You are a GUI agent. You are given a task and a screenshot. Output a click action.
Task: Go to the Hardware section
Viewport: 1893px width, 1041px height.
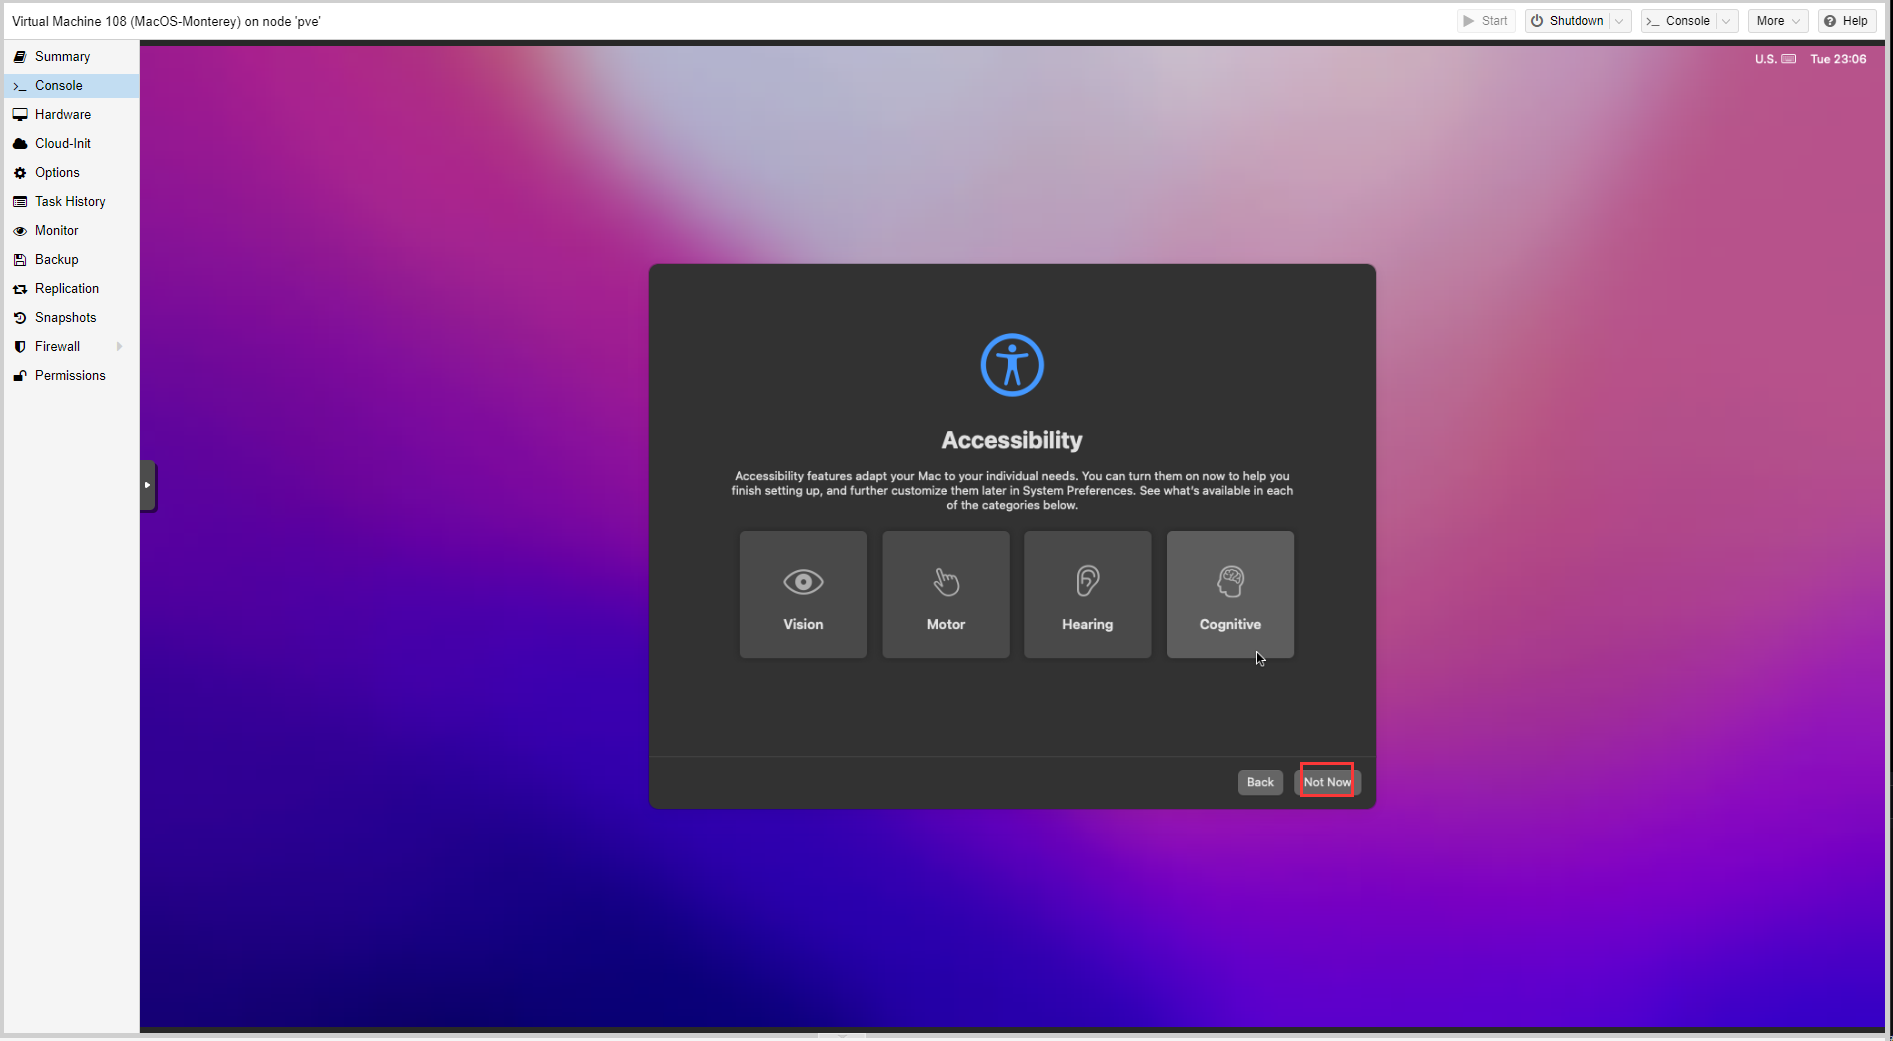pyautogui.click(x=62, y=115)
